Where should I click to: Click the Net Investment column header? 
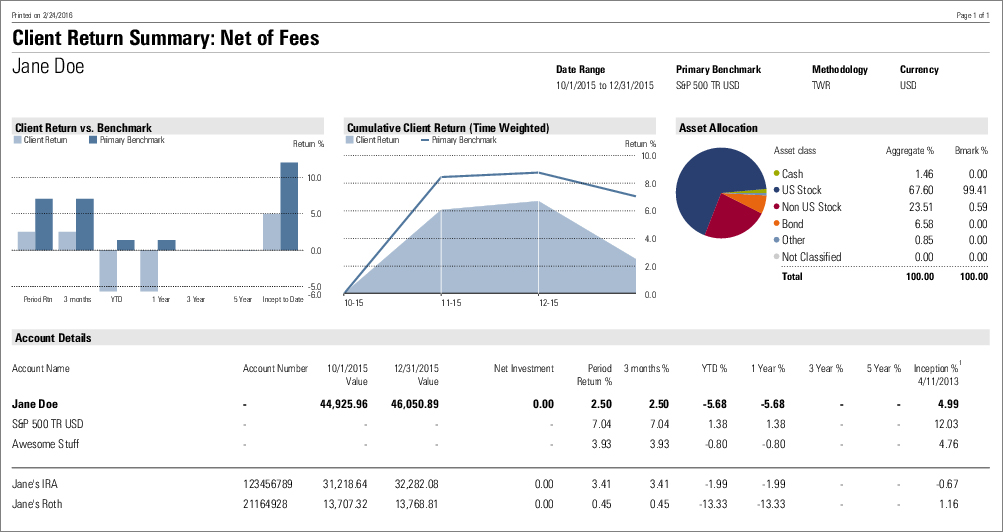pyautogui.click(x=523, y=369)
